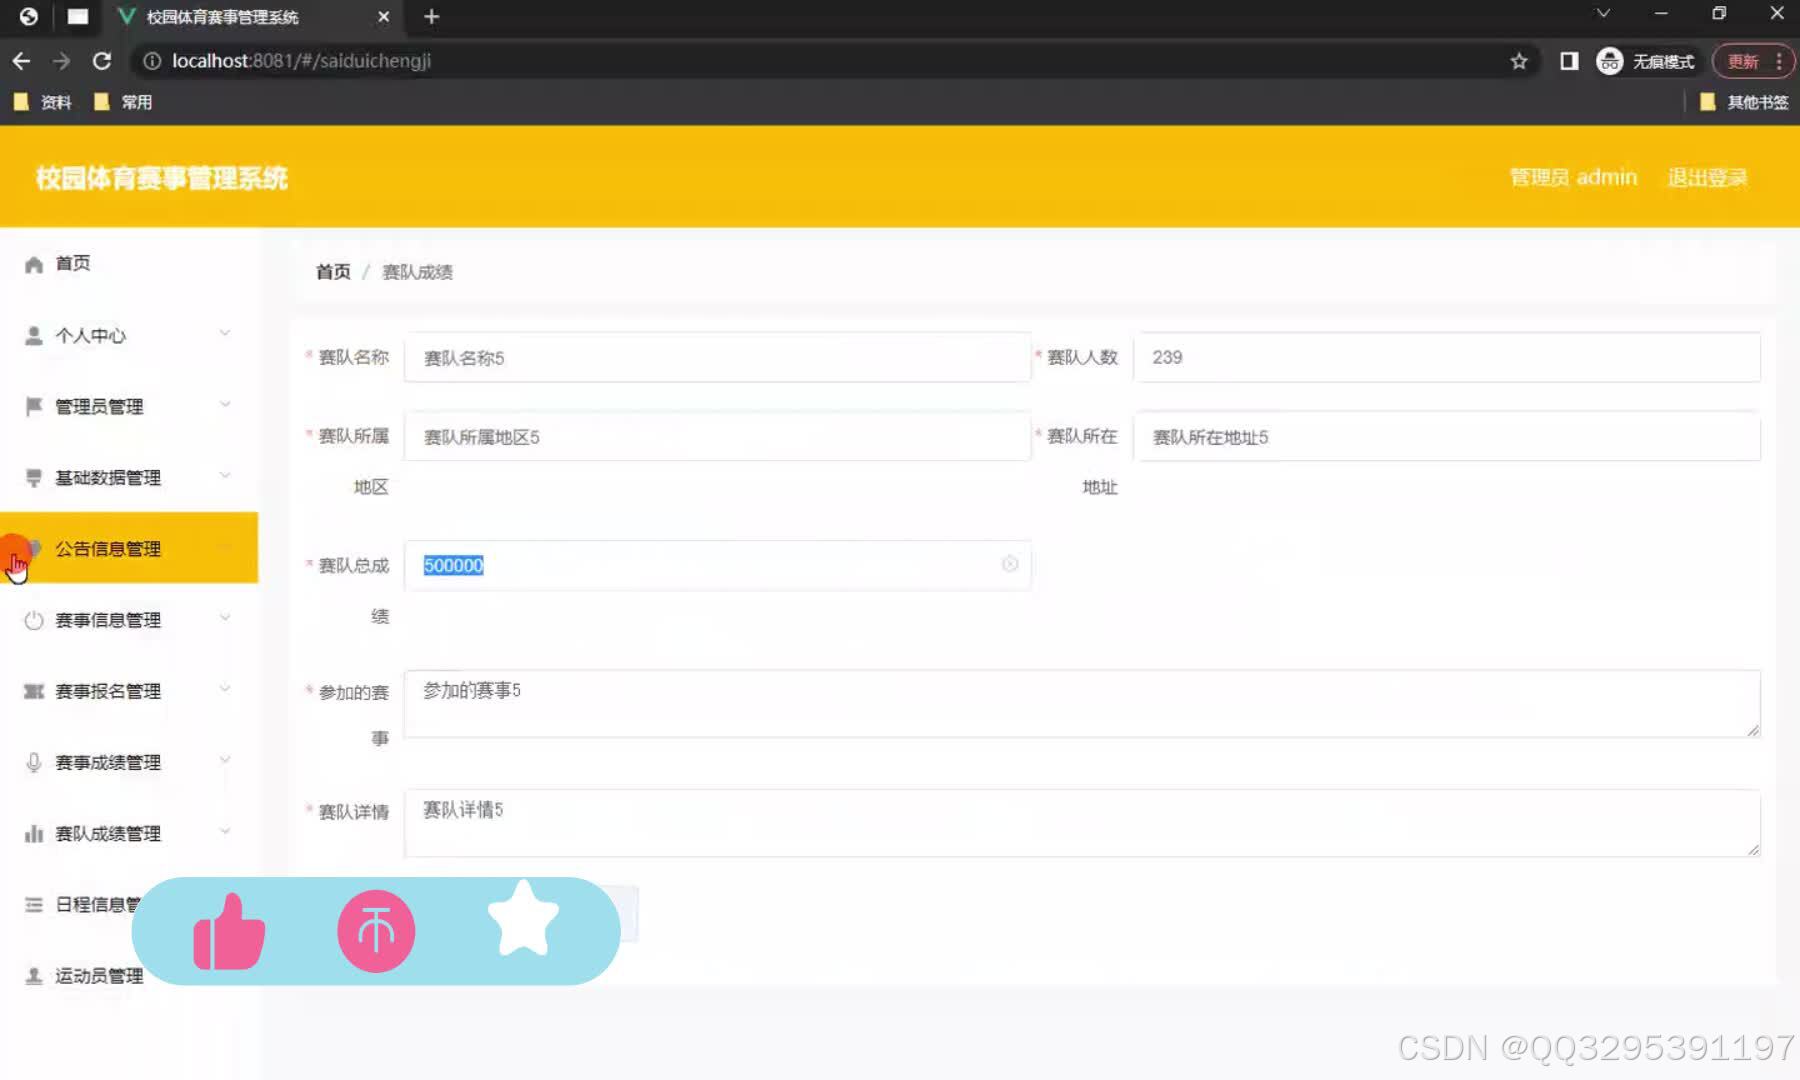Go forward with the browser forward arrow

(61, 61)
